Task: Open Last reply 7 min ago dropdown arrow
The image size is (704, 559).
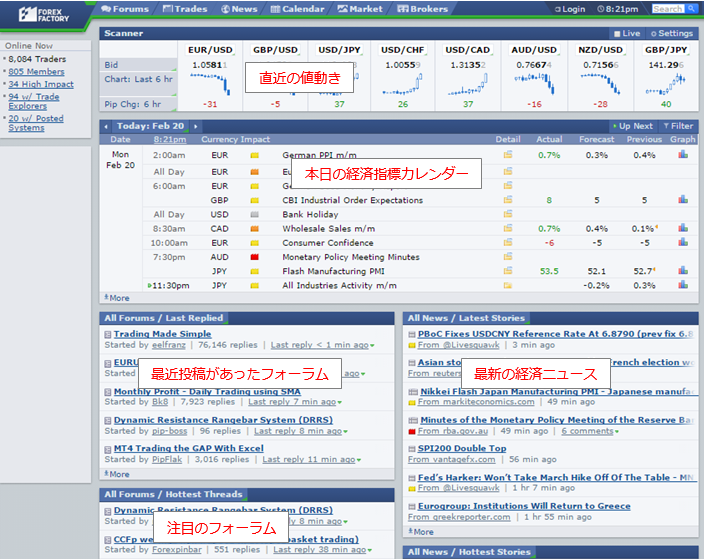Action: (340, 402)
